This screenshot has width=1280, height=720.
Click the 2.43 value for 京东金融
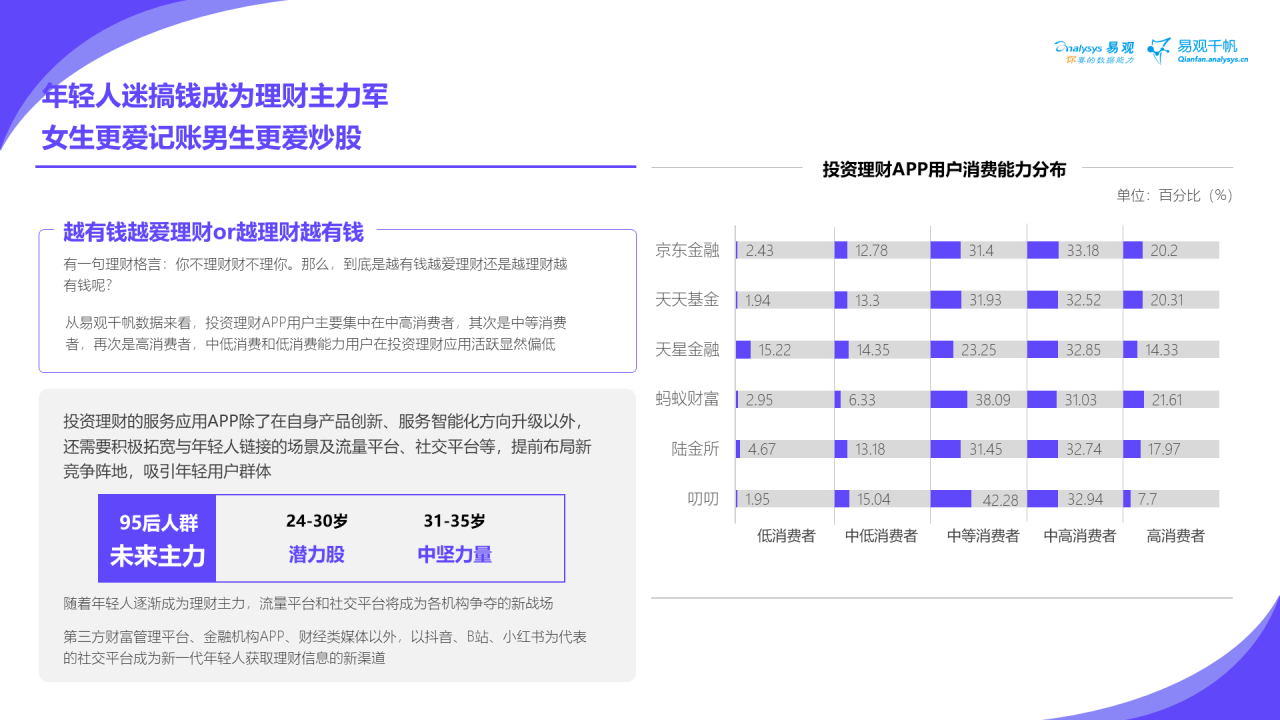759,251
